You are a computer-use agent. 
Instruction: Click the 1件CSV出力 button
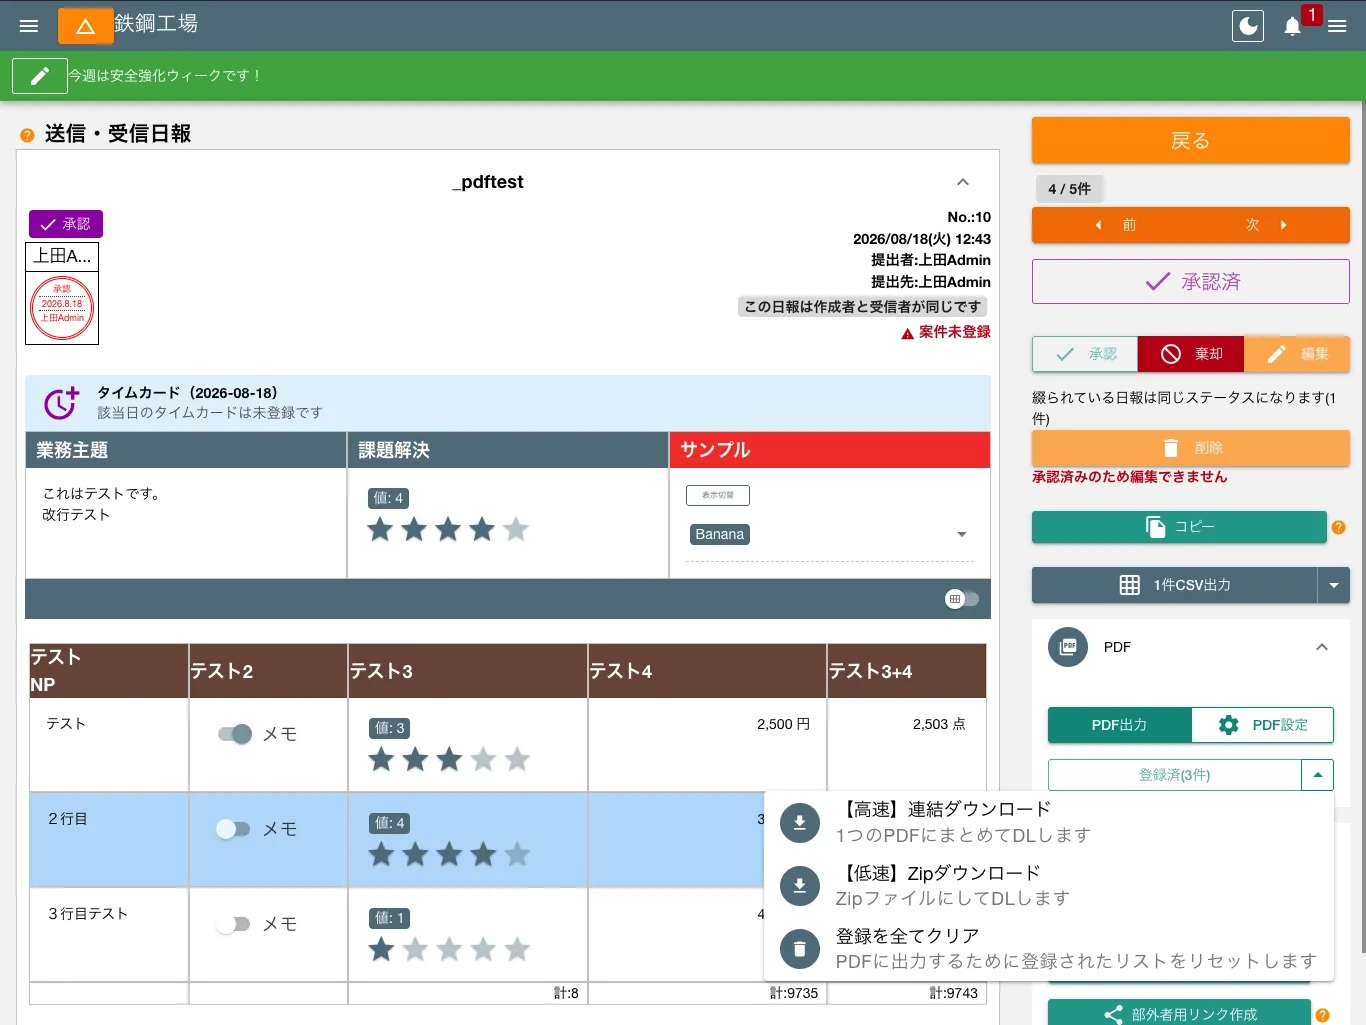coord(1175,585)
